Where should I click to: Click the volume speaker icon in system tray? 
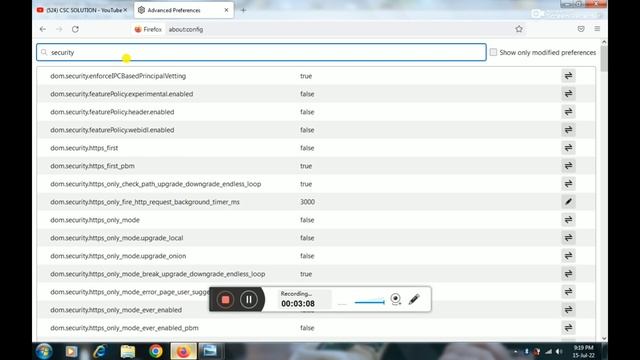point(559,351)
